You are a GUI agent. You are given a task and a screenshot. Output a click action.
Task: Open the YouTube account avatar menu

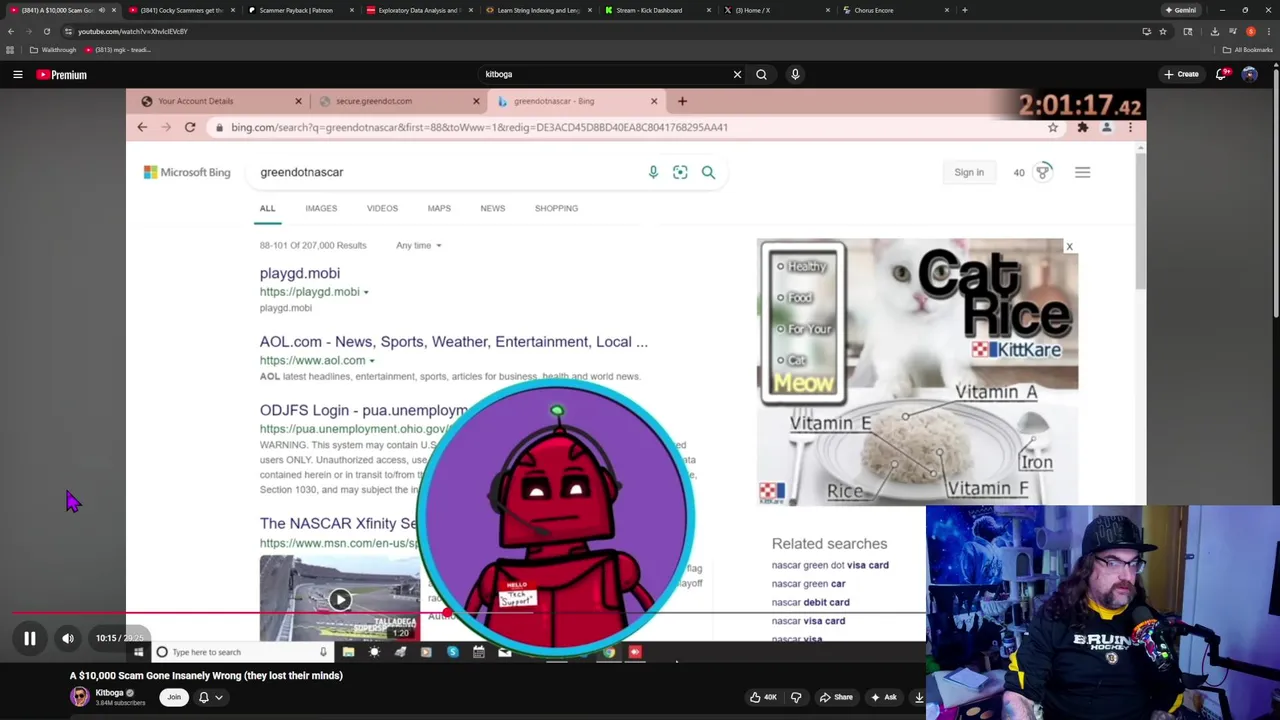click(x=1250, y=74)
